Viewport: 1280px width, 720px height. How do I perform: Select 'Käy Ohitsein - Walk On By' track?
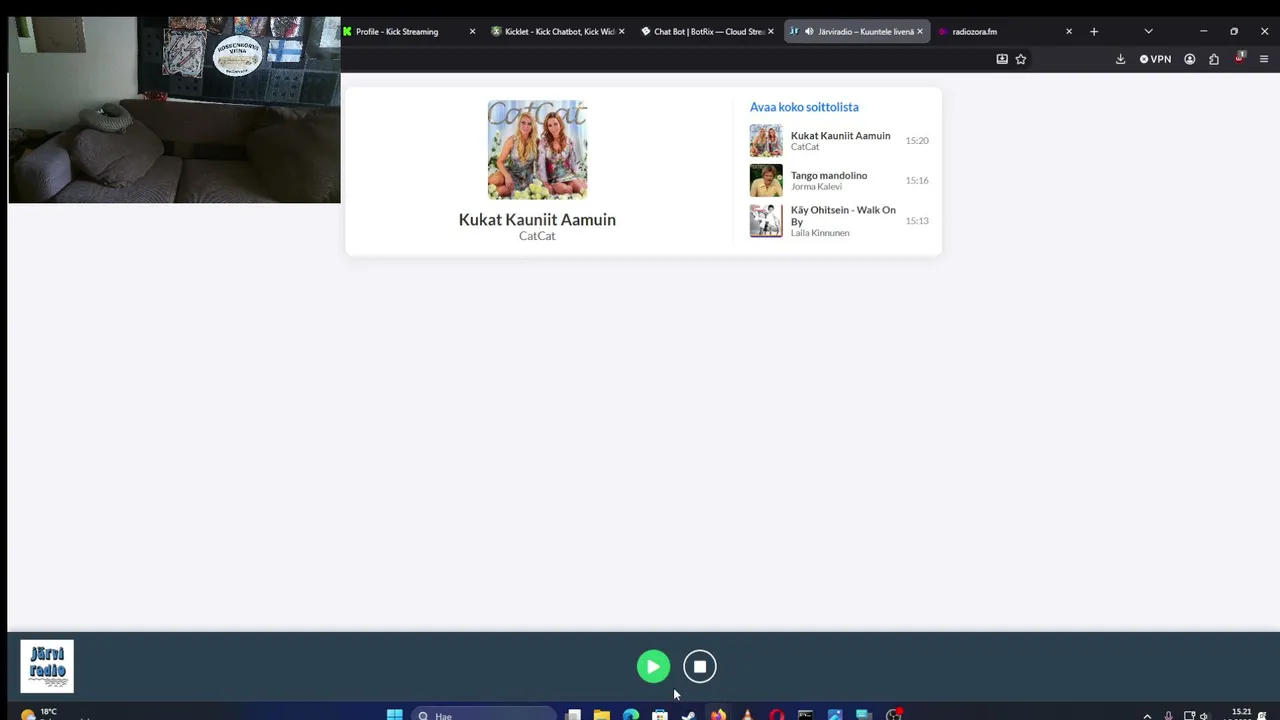coord(843,216)
